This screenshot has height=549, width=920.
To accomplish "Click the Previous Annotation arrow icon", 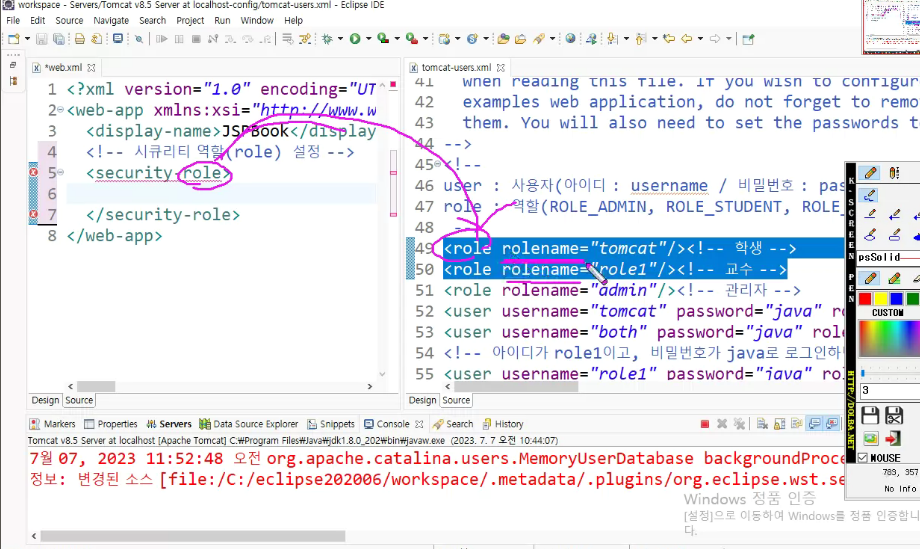I will (x=641, y=39).
